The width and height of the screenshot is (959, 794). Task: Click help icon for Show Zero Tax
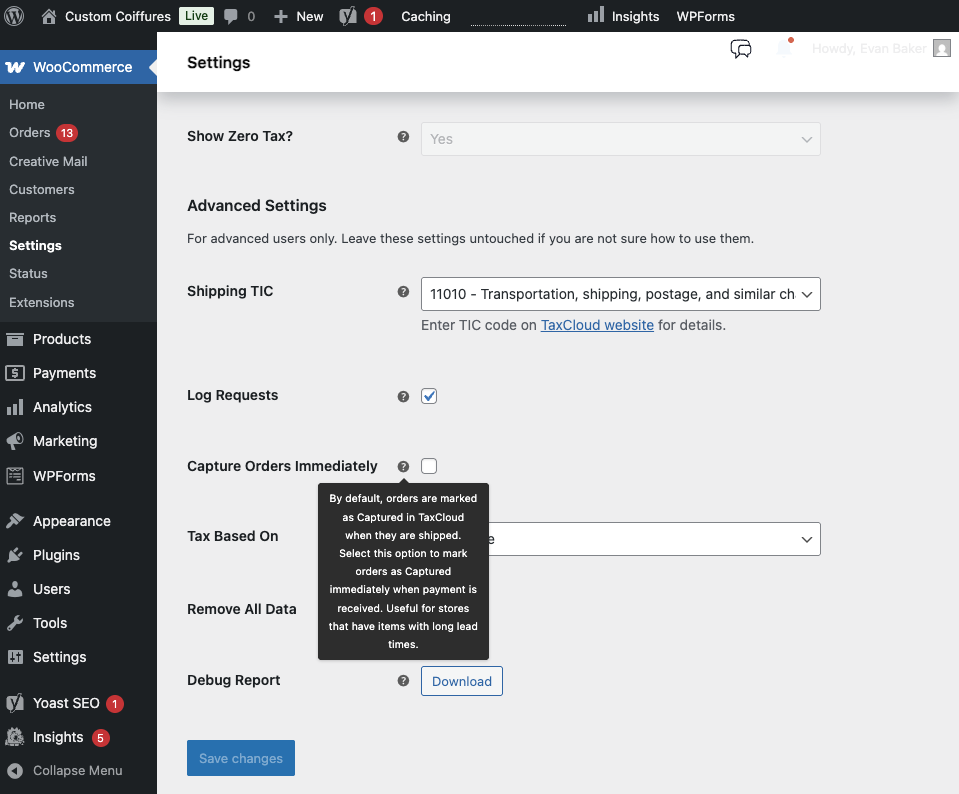click(x=403, y=136)
